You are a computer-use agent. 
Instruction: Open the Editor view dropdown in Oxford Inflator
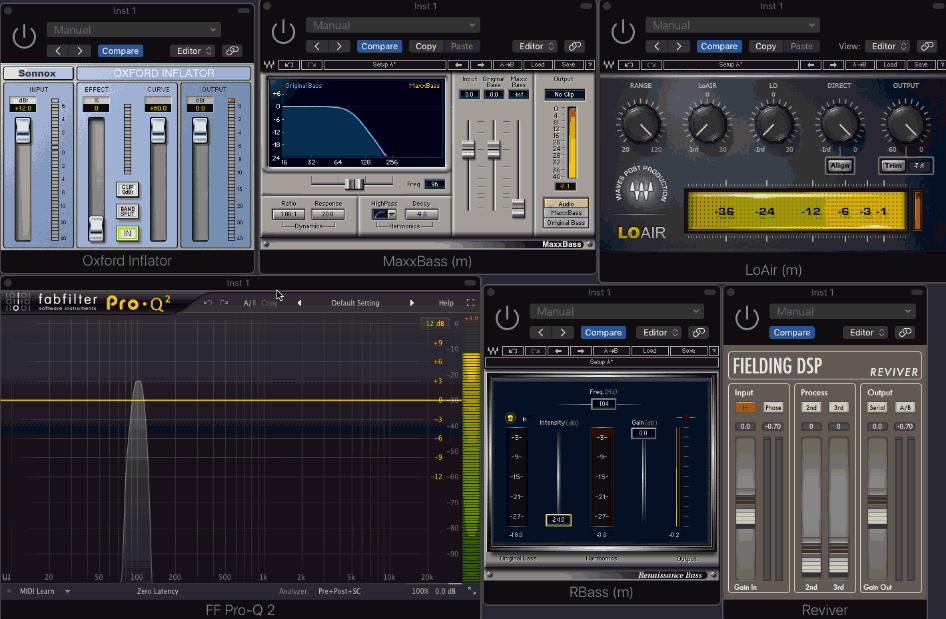(x=192, y=51)
